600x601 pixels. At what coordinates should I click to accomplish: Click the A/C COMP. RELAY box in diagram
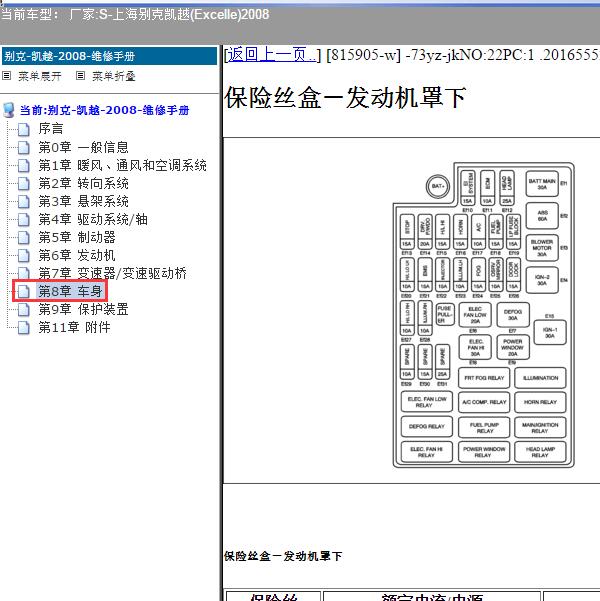coord(484,402)
